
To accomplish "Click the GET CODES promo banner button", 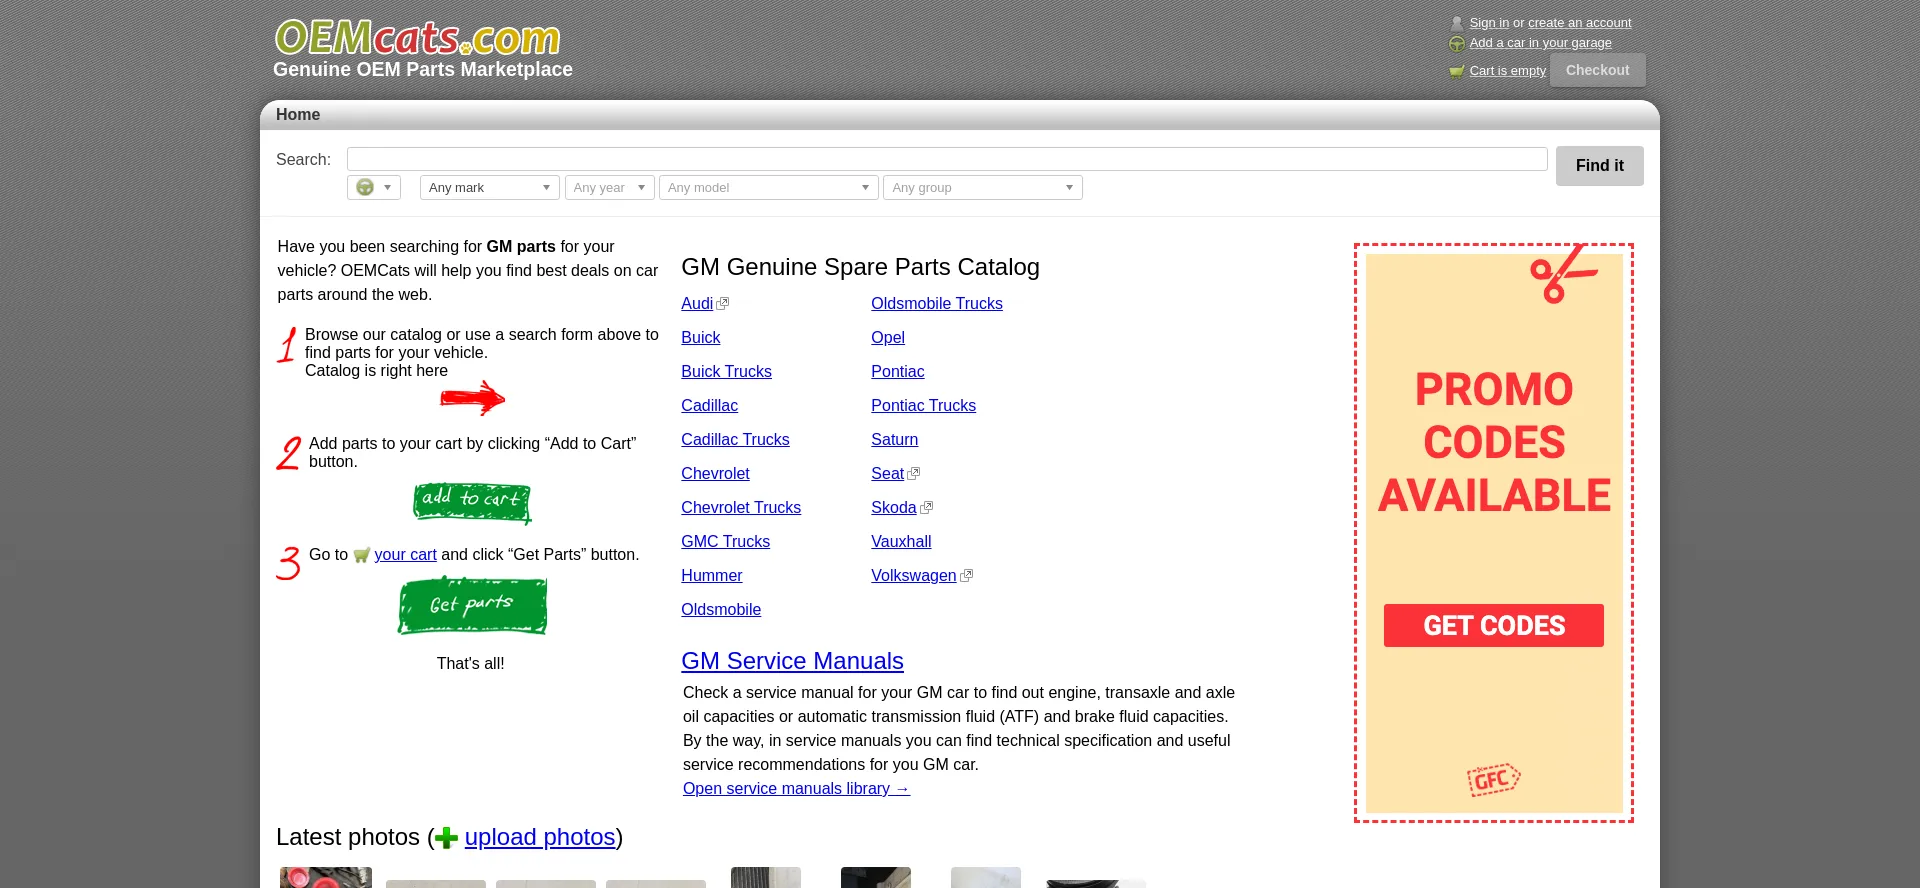I will [x=1493, y=626].
